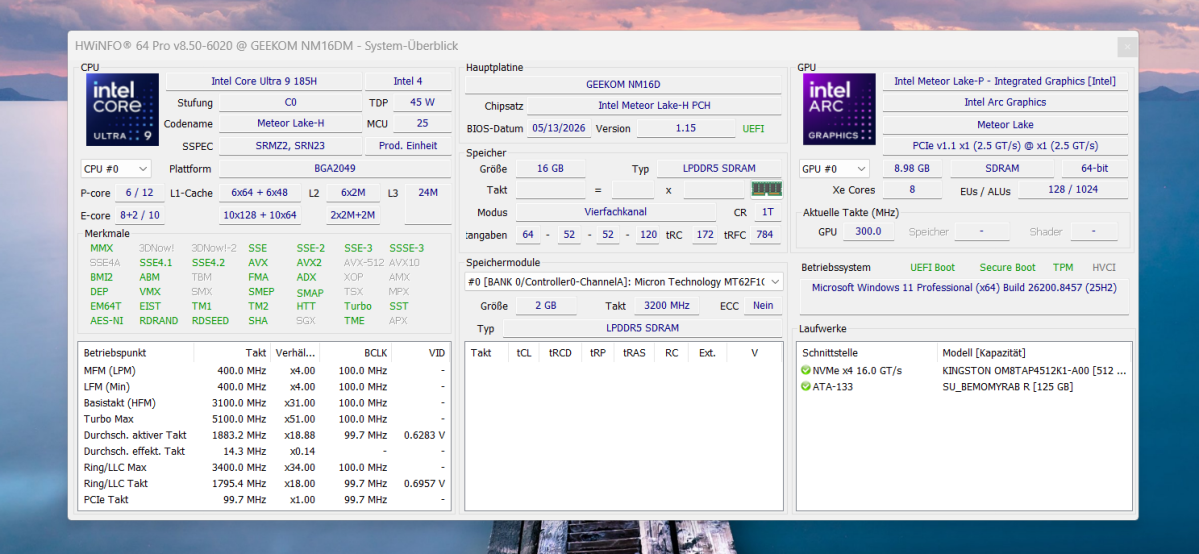Click the Modell [Kapazität] column header

pyautogui.click(x=1034, y=353)
